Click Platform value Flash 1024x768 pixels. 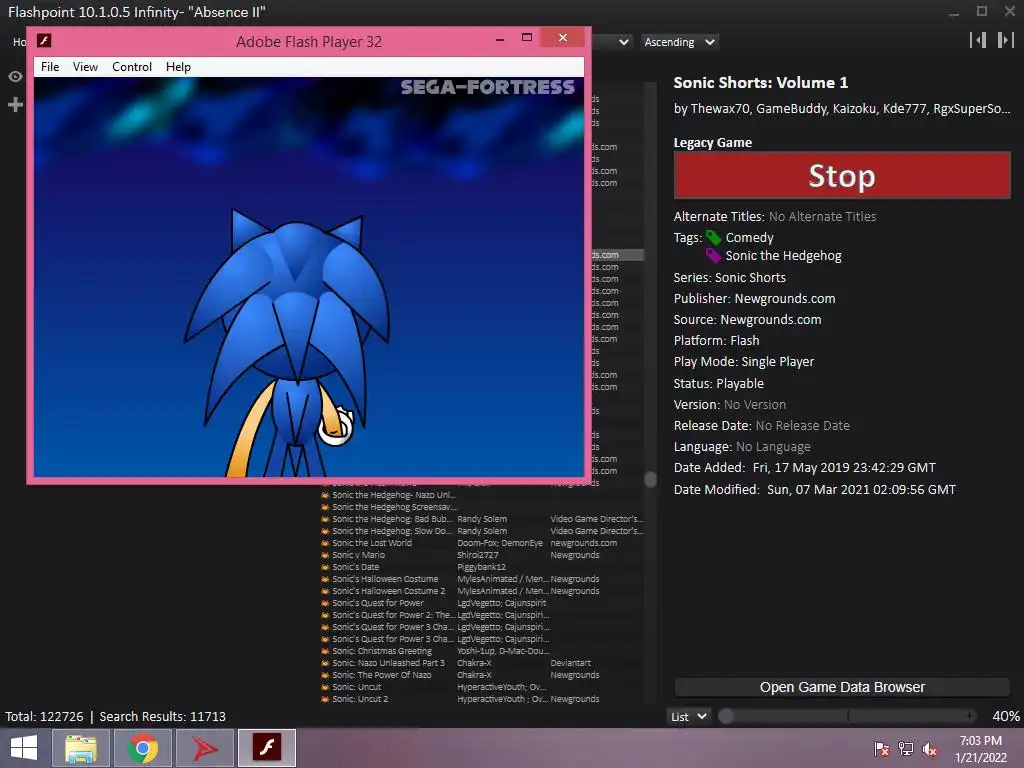click(744, 340)
